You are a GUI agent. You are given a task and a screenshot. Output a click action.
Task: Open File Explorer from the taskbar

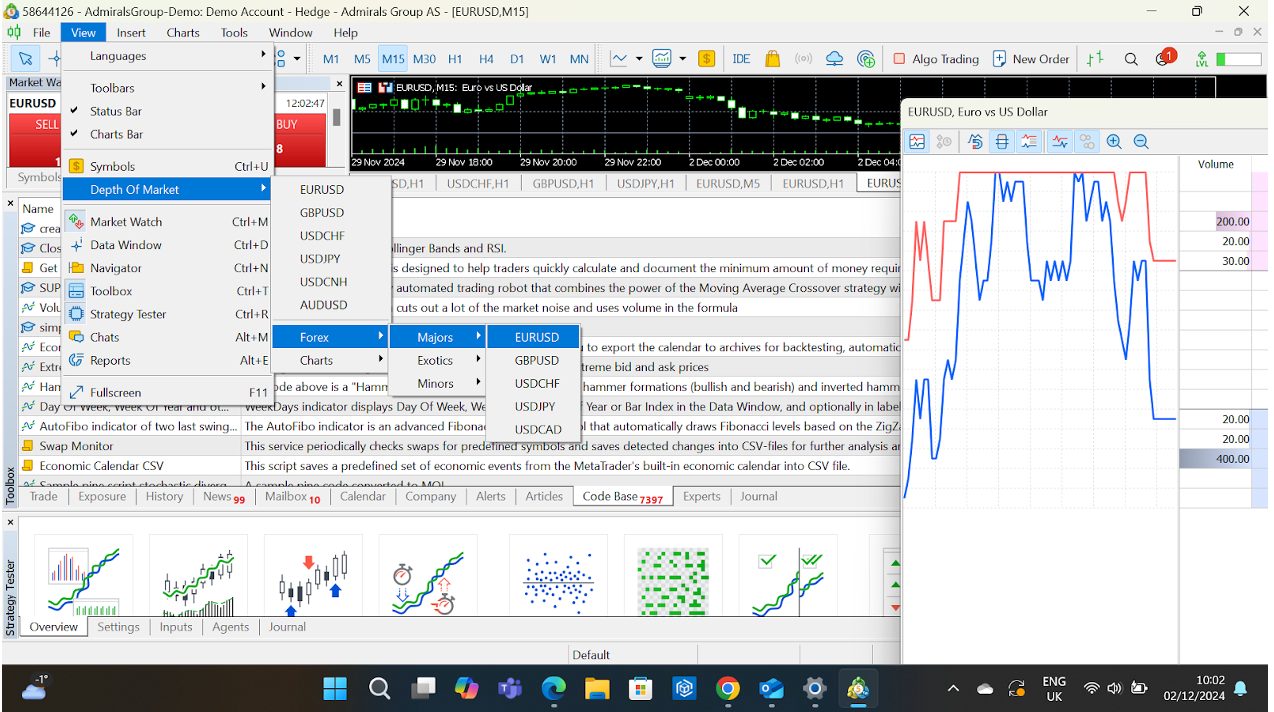597,688
